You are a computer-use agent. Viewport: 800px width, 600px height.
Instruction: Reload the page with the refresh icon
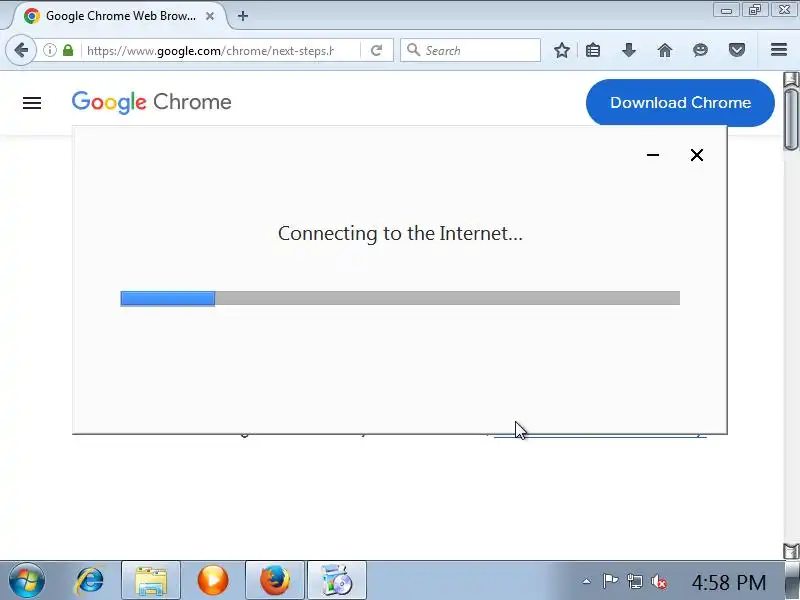pos(377,50)
